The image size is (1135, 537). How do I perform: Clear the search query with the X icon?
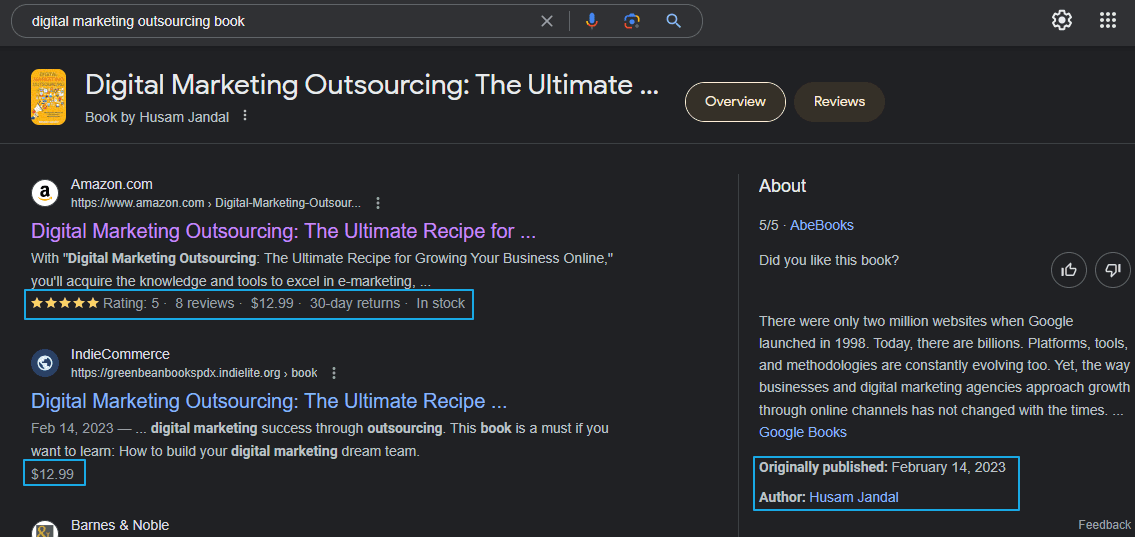(547, 21)
